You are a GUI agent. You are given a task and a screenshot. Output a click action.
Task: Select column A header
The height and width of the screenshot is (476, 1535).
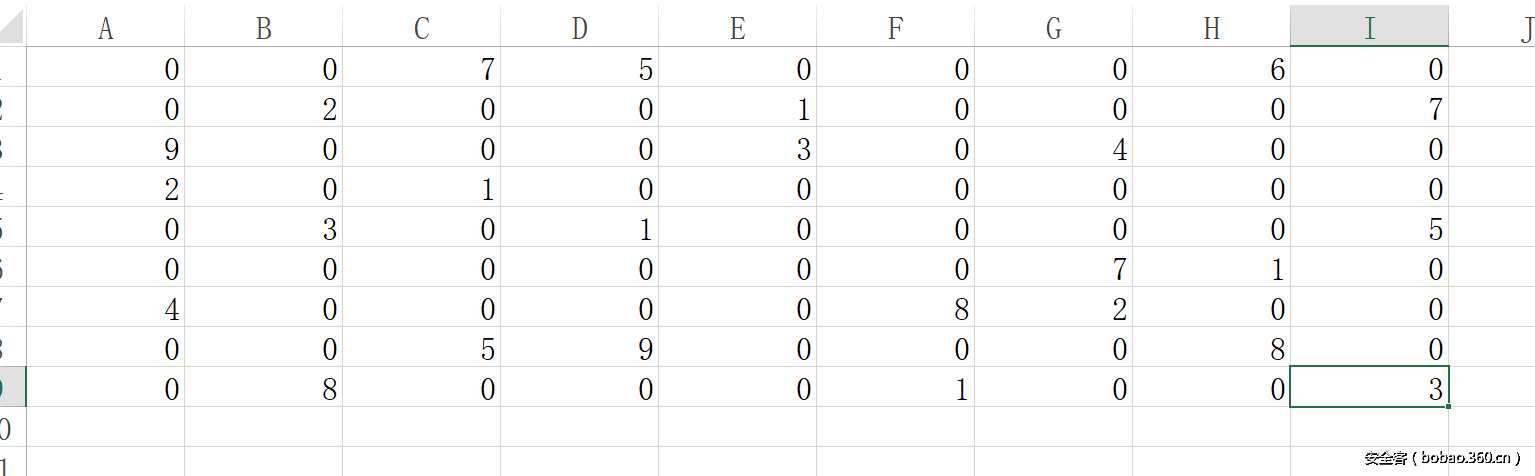tap(105, 29)
